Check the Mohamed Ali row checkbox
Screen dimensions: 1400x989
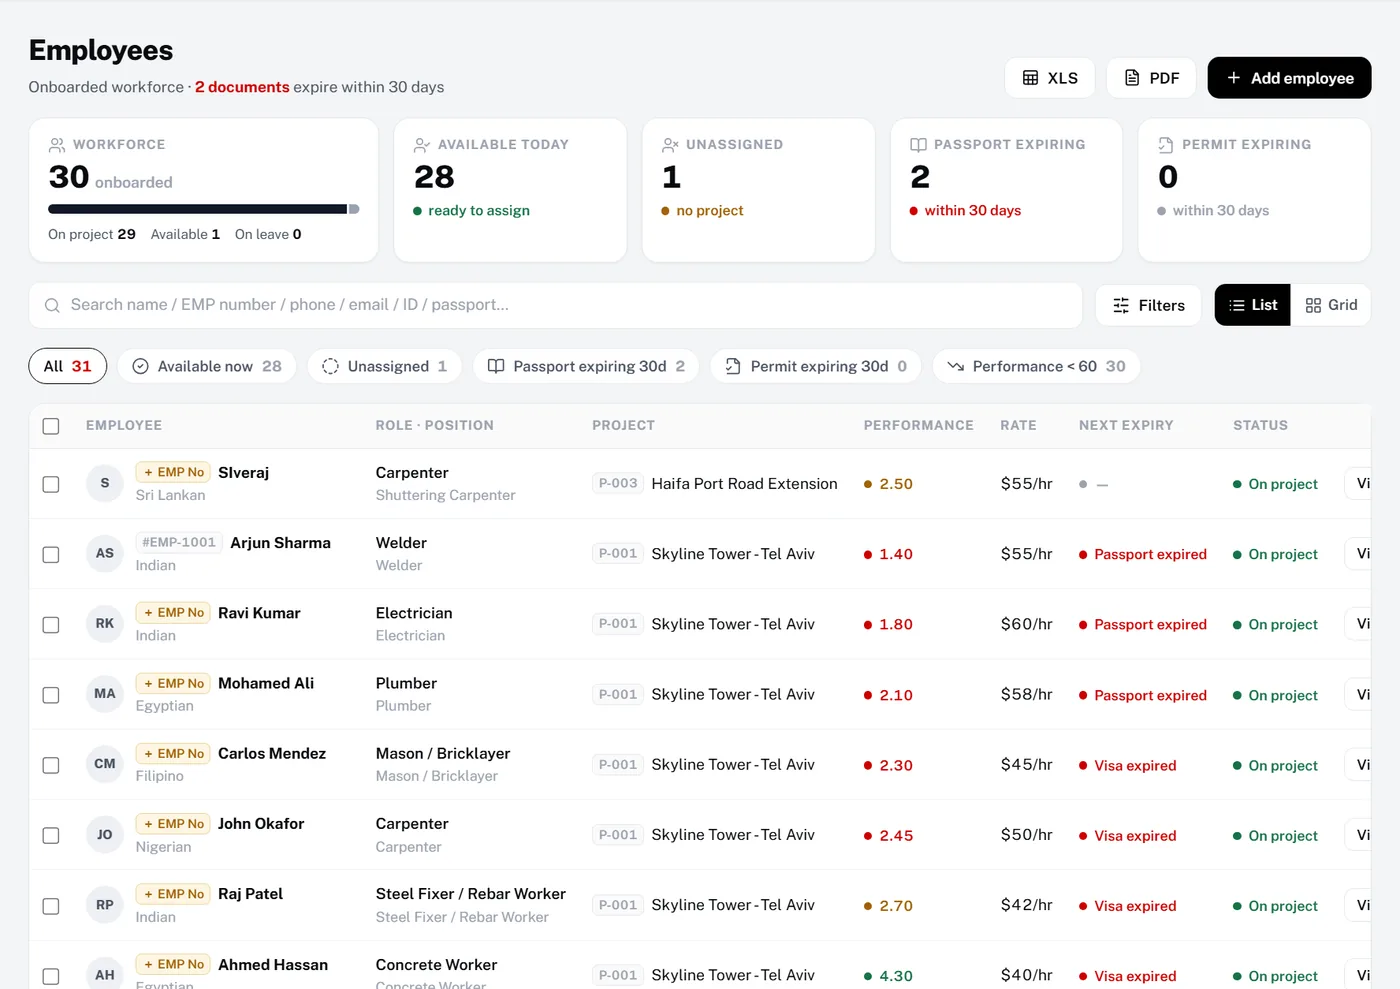[x=51, y=695]
